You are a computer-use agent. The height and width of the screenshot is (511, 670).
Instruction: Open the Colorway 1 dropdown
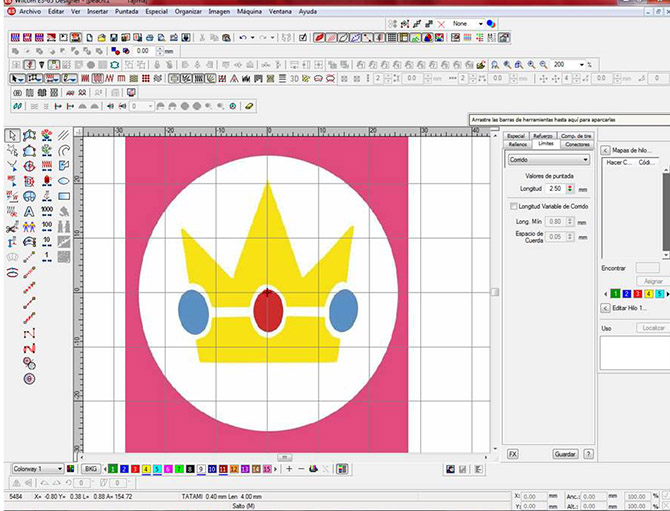(38, 469)
